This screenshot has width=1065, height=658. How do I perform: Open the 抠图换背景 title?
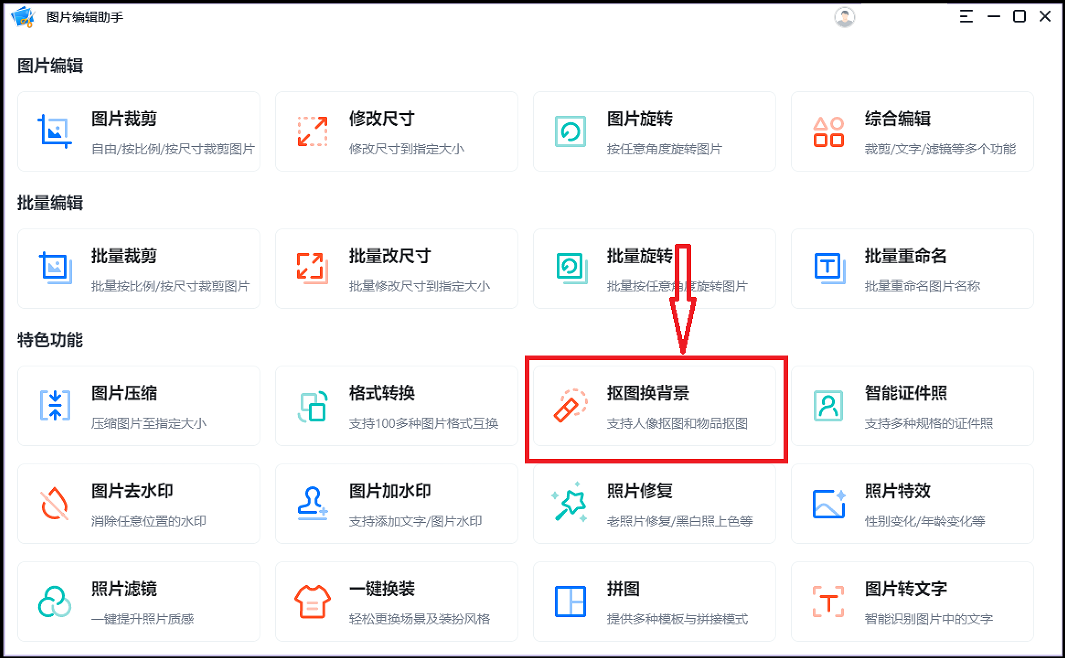tap(648, 393)
